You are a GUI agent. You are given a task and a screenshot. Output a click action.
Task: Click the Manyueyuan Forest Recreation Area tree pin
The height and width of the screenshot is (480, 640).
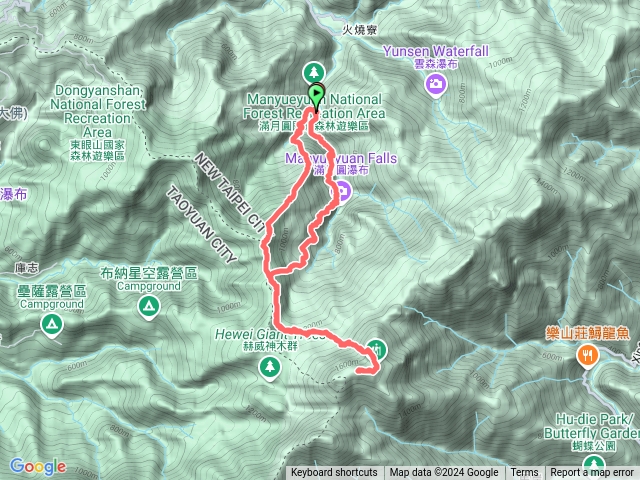tap(313, 73)
